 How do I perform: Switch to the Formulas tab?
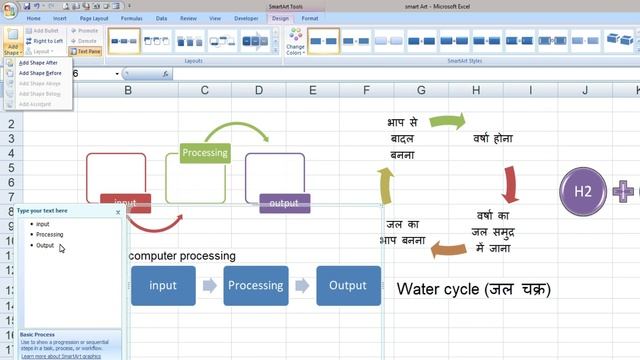point(131,18)
